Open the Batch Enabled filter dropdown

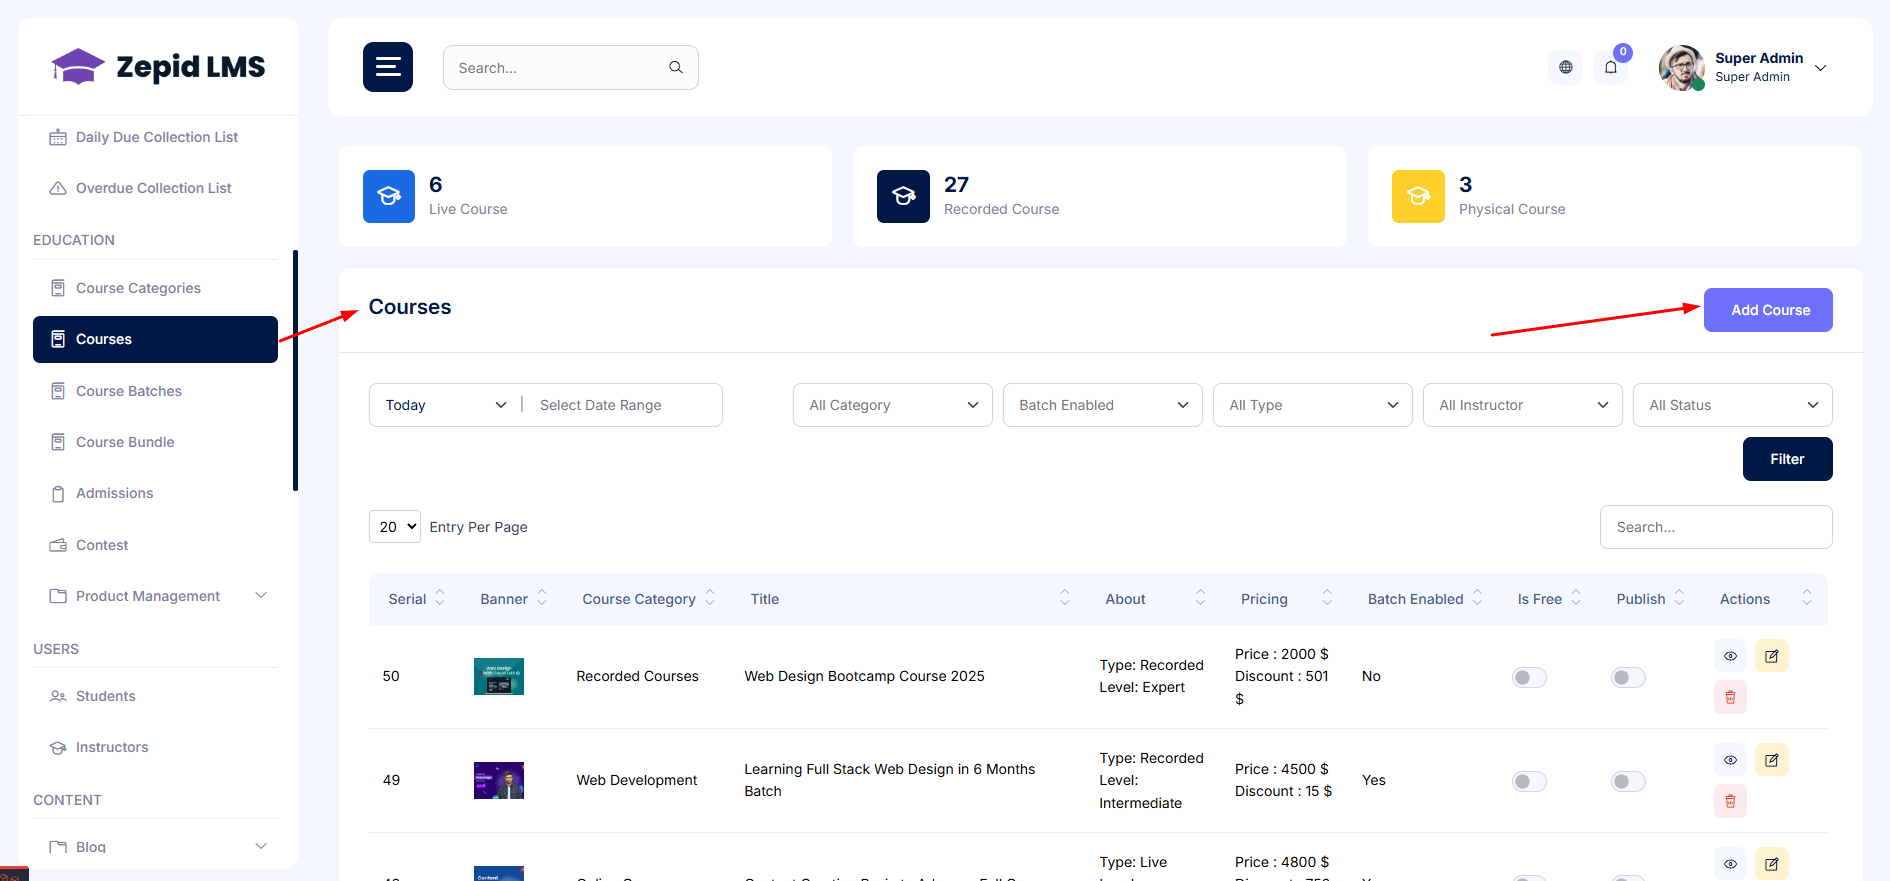(1103, 405)
